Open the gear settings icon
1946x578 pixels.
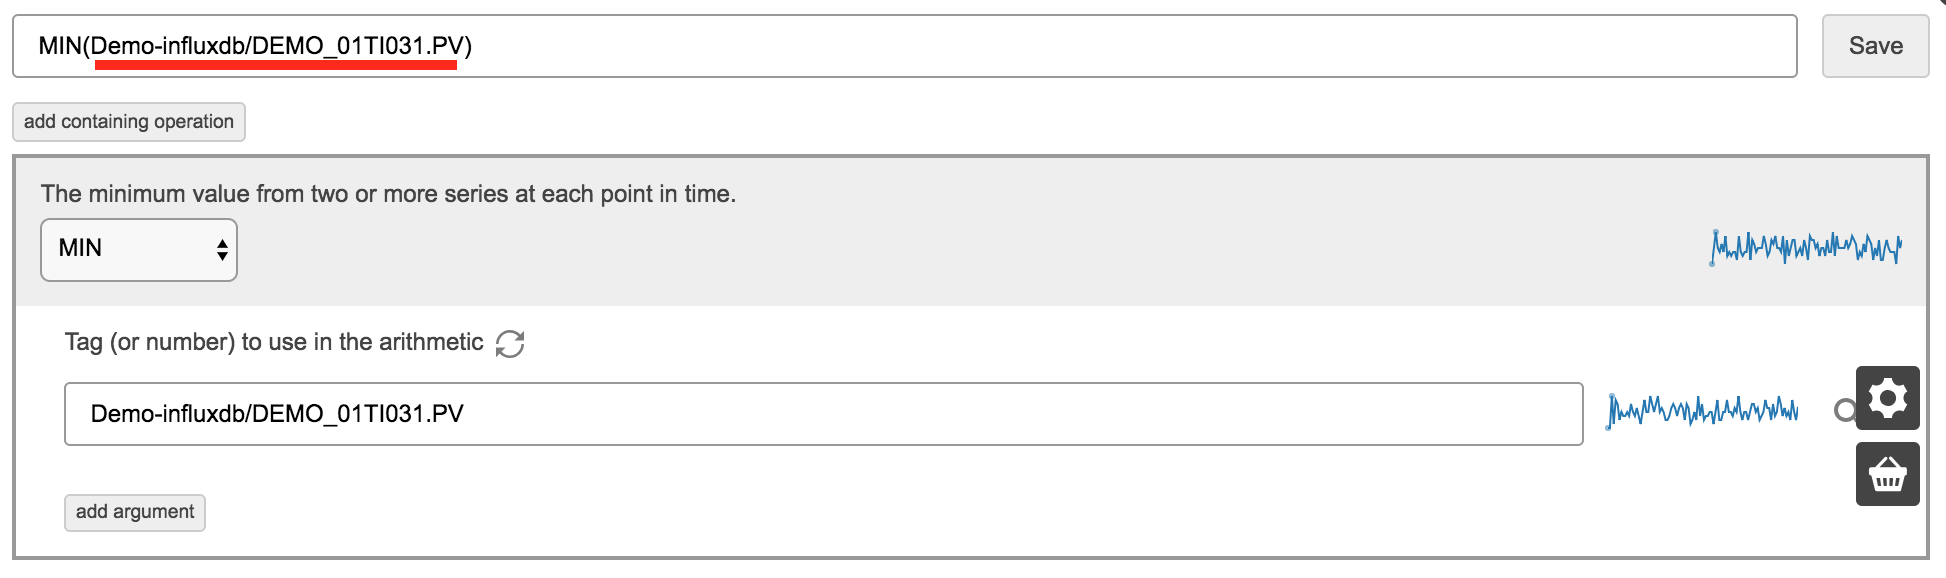(x=1887, y=398)
